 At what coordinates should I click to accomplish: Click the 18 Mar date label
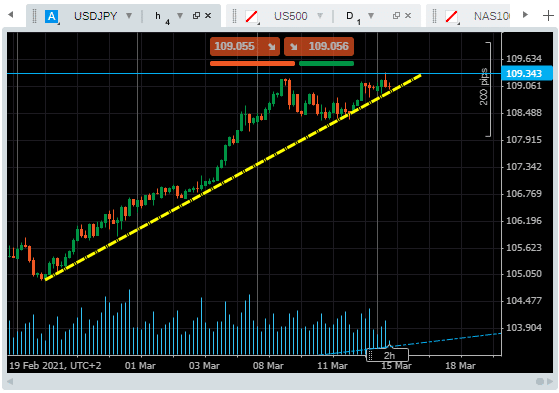460,366
